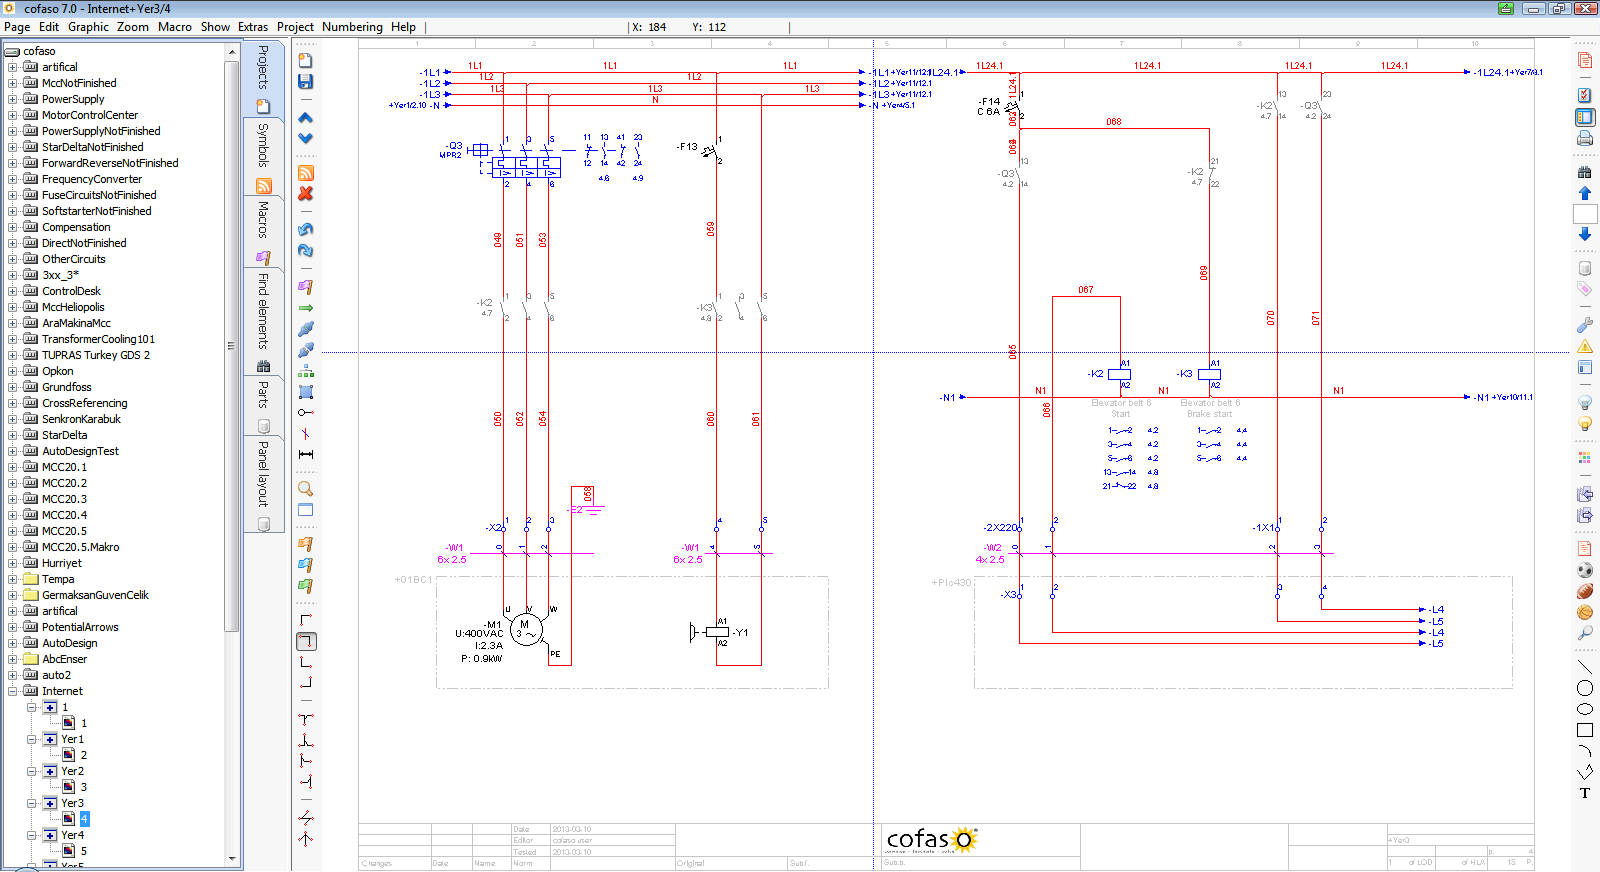Click the orange flag icon
The width and height of the screenshot is (1600, 872).
(x=306, y=544)
